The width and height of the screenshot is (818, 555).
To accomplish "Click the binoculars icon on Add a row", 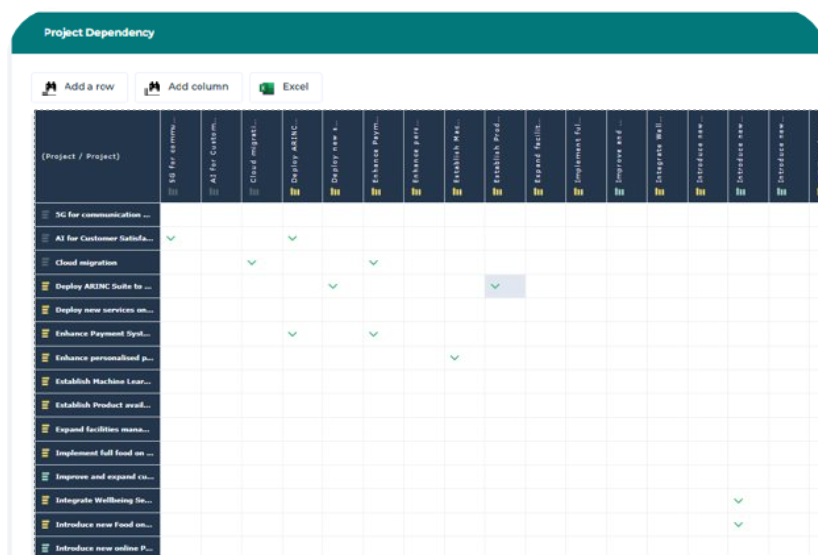I will [x=49, y=88].
